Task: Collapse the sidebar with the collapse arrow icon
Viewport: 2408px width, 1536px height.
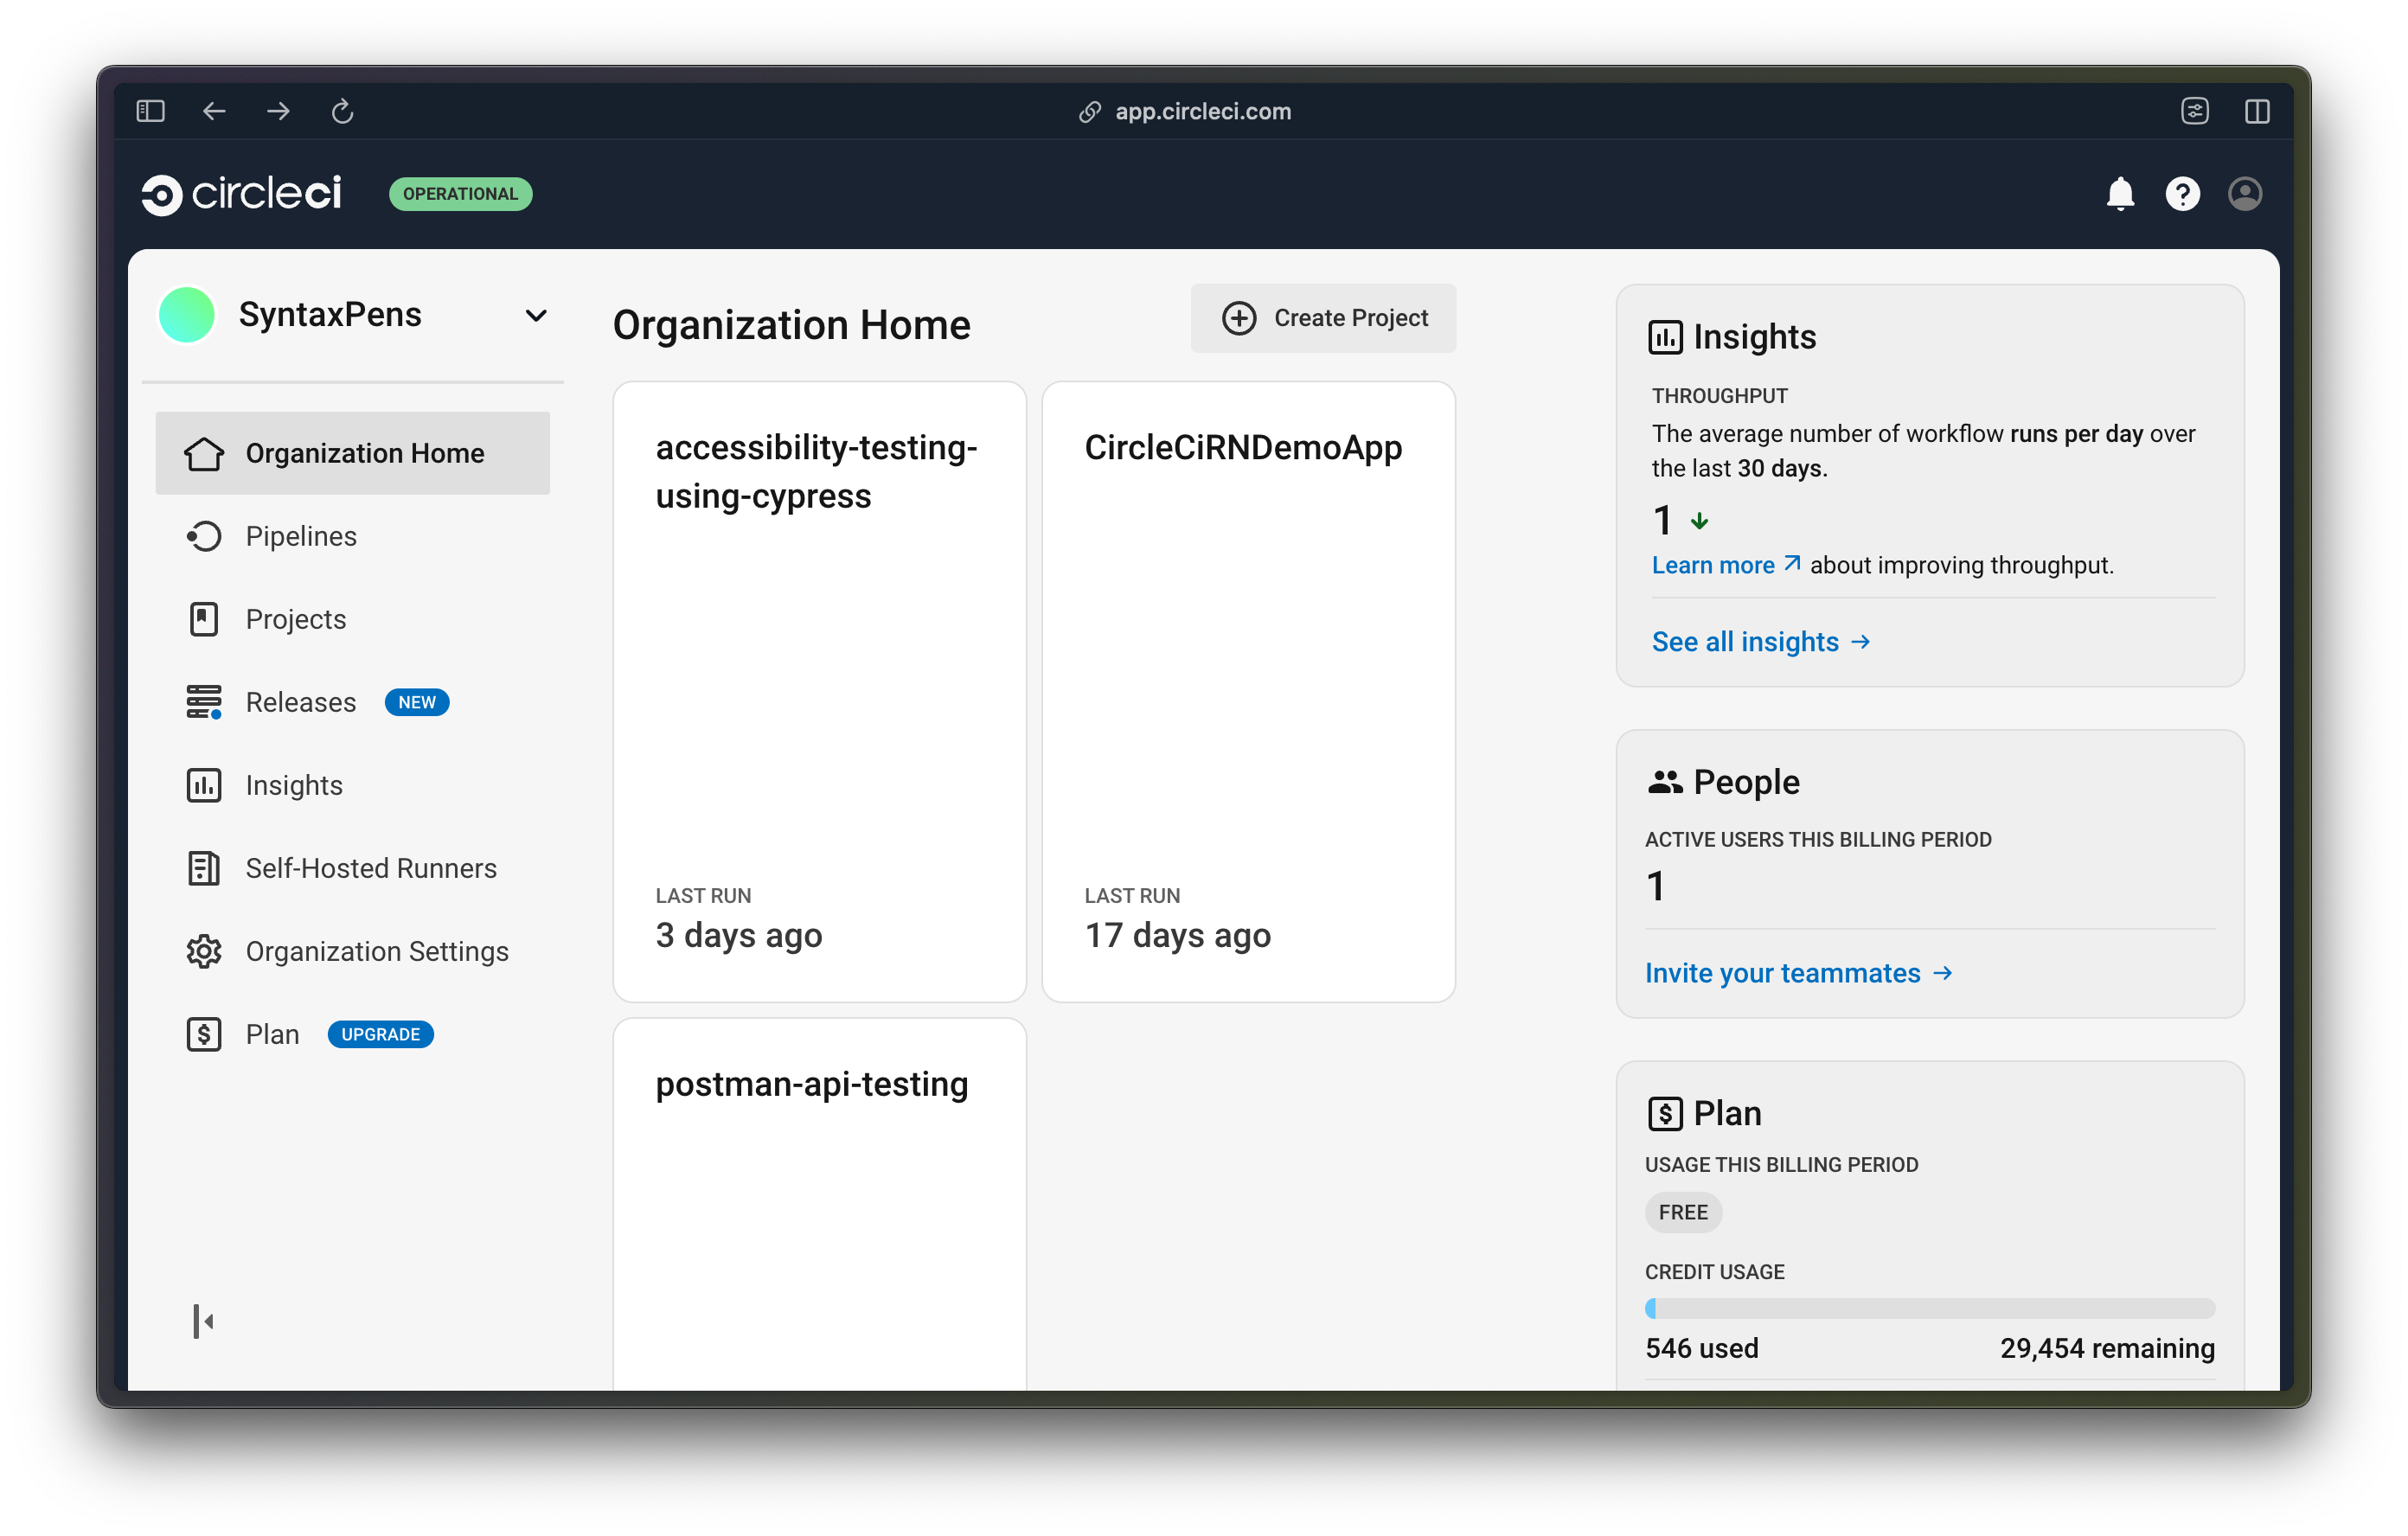Action: 203,1321
